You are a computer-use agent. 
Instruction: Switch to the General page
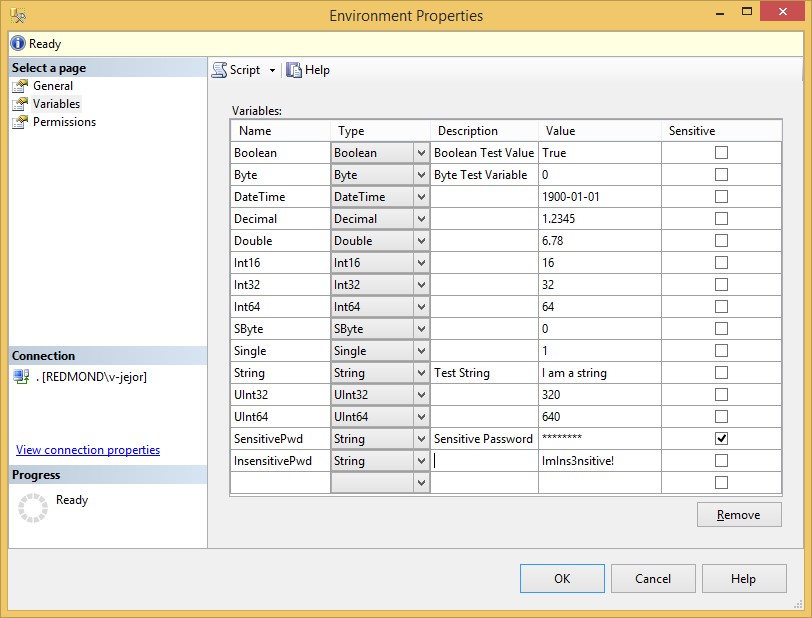[53, 86]
